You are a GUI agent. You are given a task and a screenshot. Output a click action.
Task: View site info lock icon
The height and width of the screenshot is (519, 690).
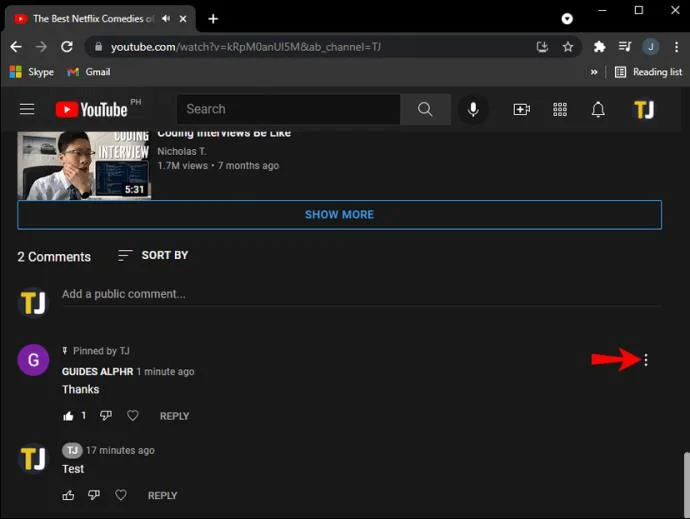(99, 47)
